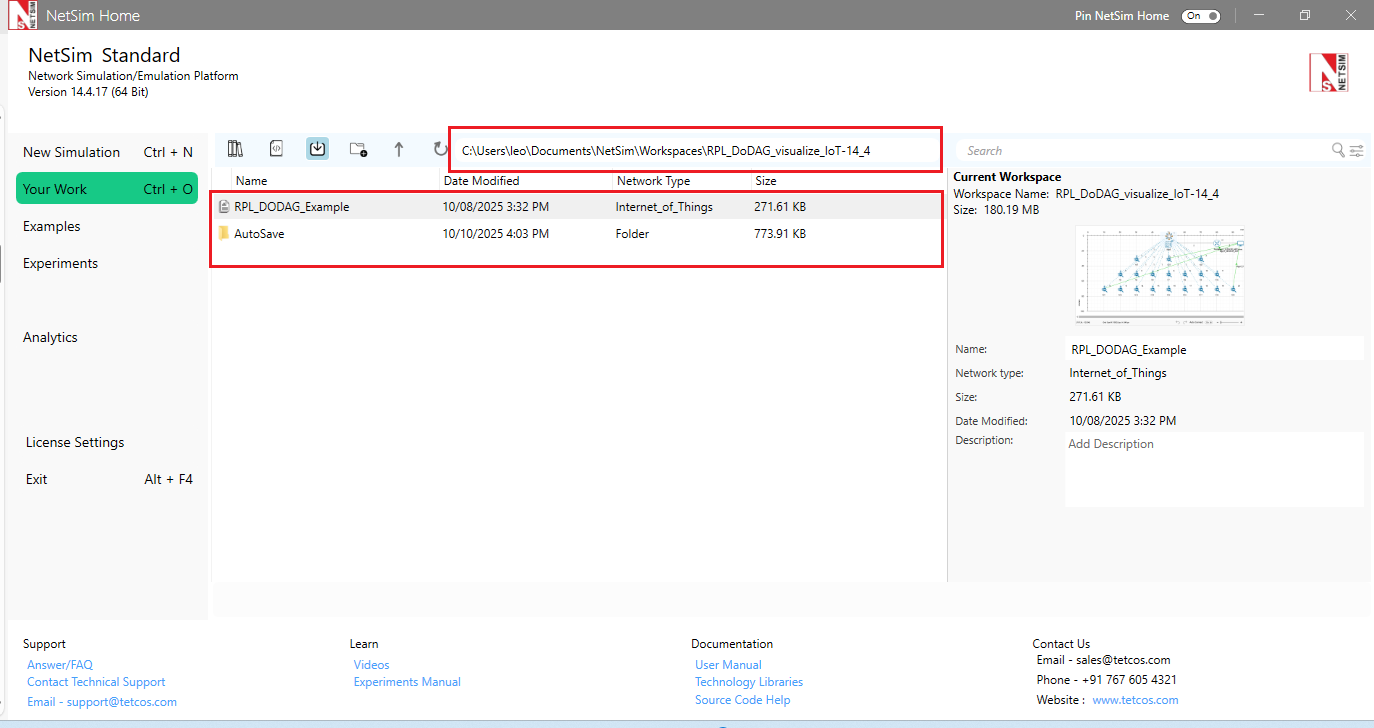Select the RPL_DODAG_Example file name

(292, 207)
